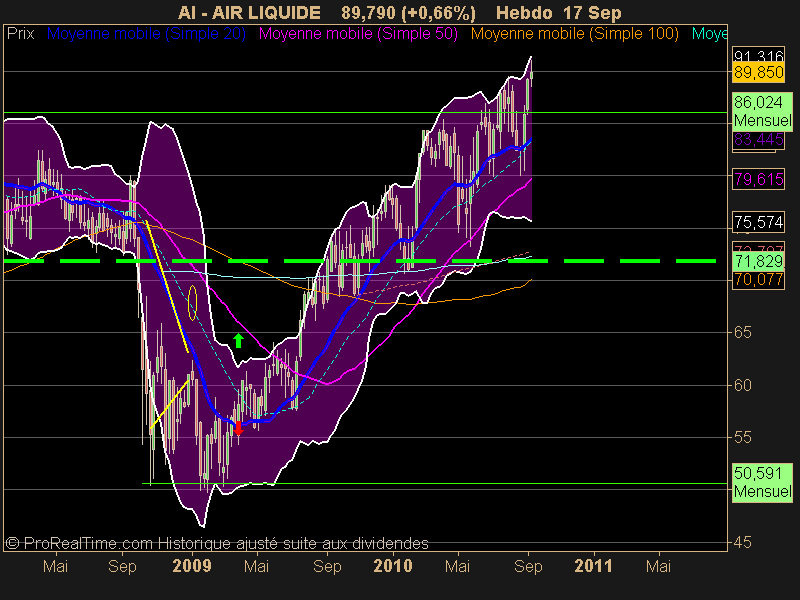Click the 70,077 orange average price tag

[x=758, y=280]
